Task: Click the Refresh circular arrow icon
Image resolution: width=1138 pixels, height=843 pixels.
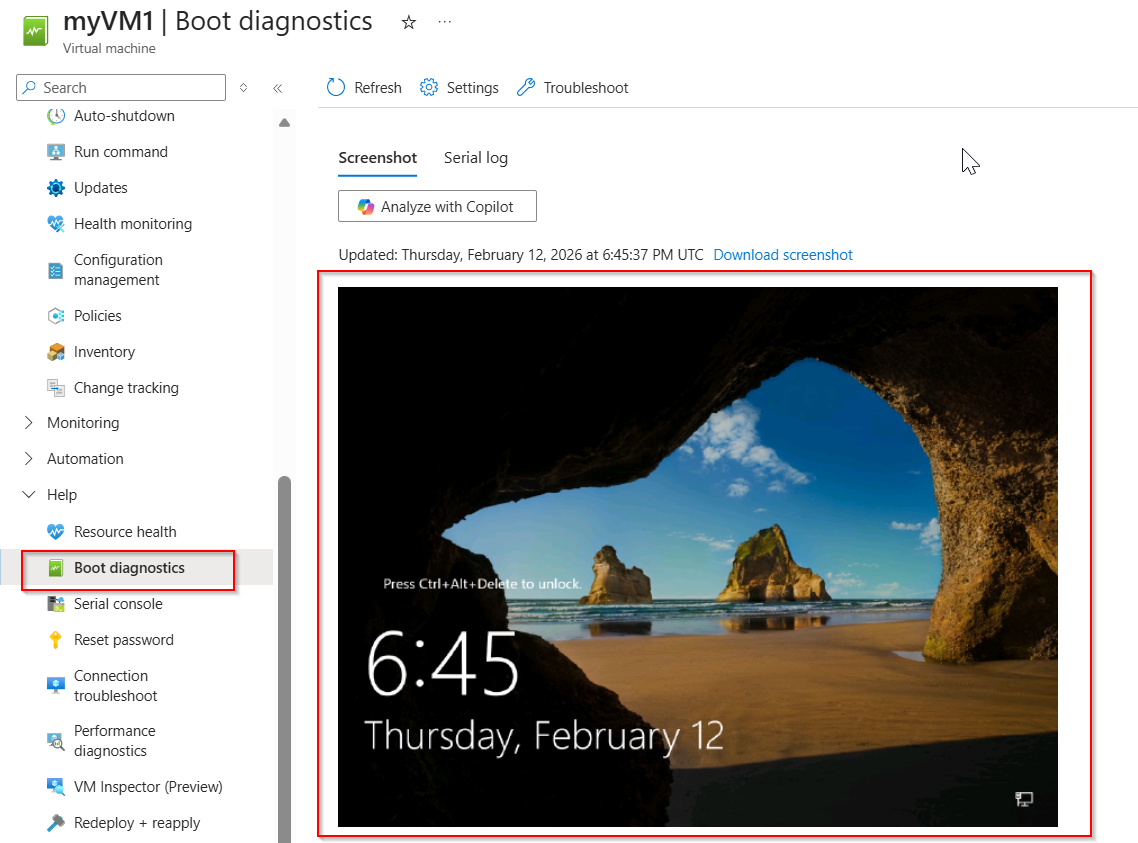Action: click(336, 88)
